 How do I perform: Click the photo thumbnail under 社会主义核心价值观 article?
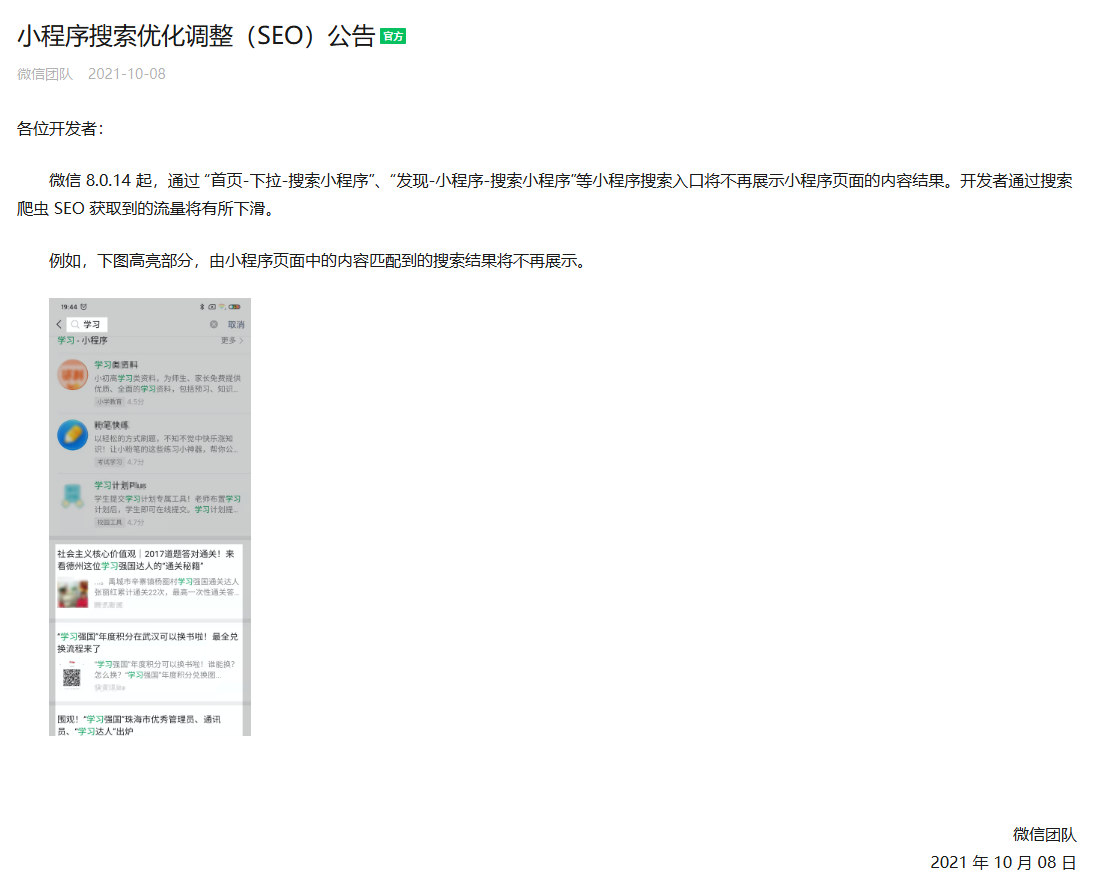point(73,593)
